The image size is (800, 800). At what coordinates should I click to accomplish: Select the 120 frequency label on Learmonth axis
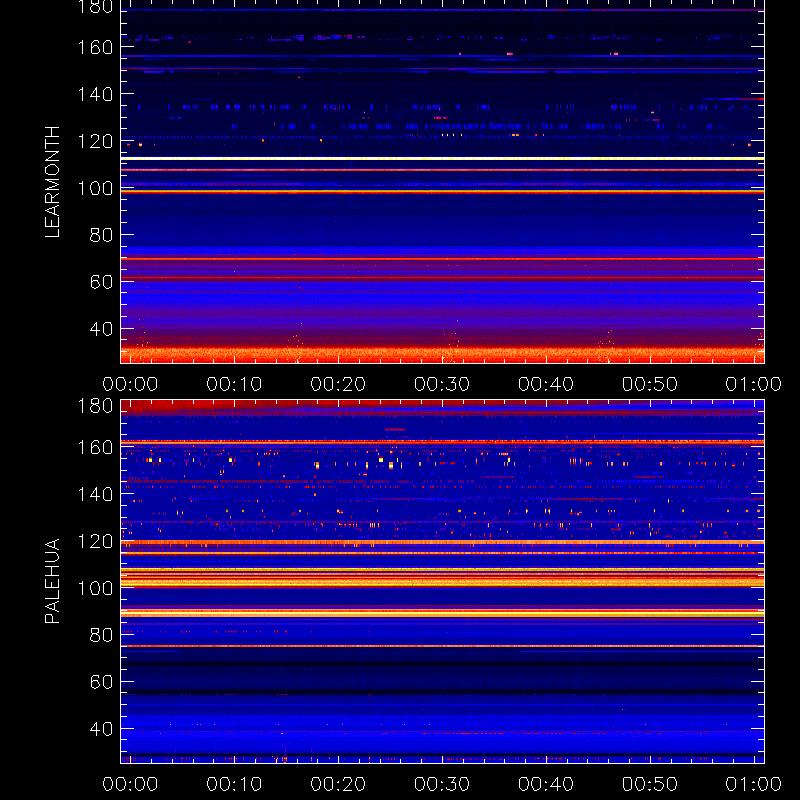tap(95, 141)
